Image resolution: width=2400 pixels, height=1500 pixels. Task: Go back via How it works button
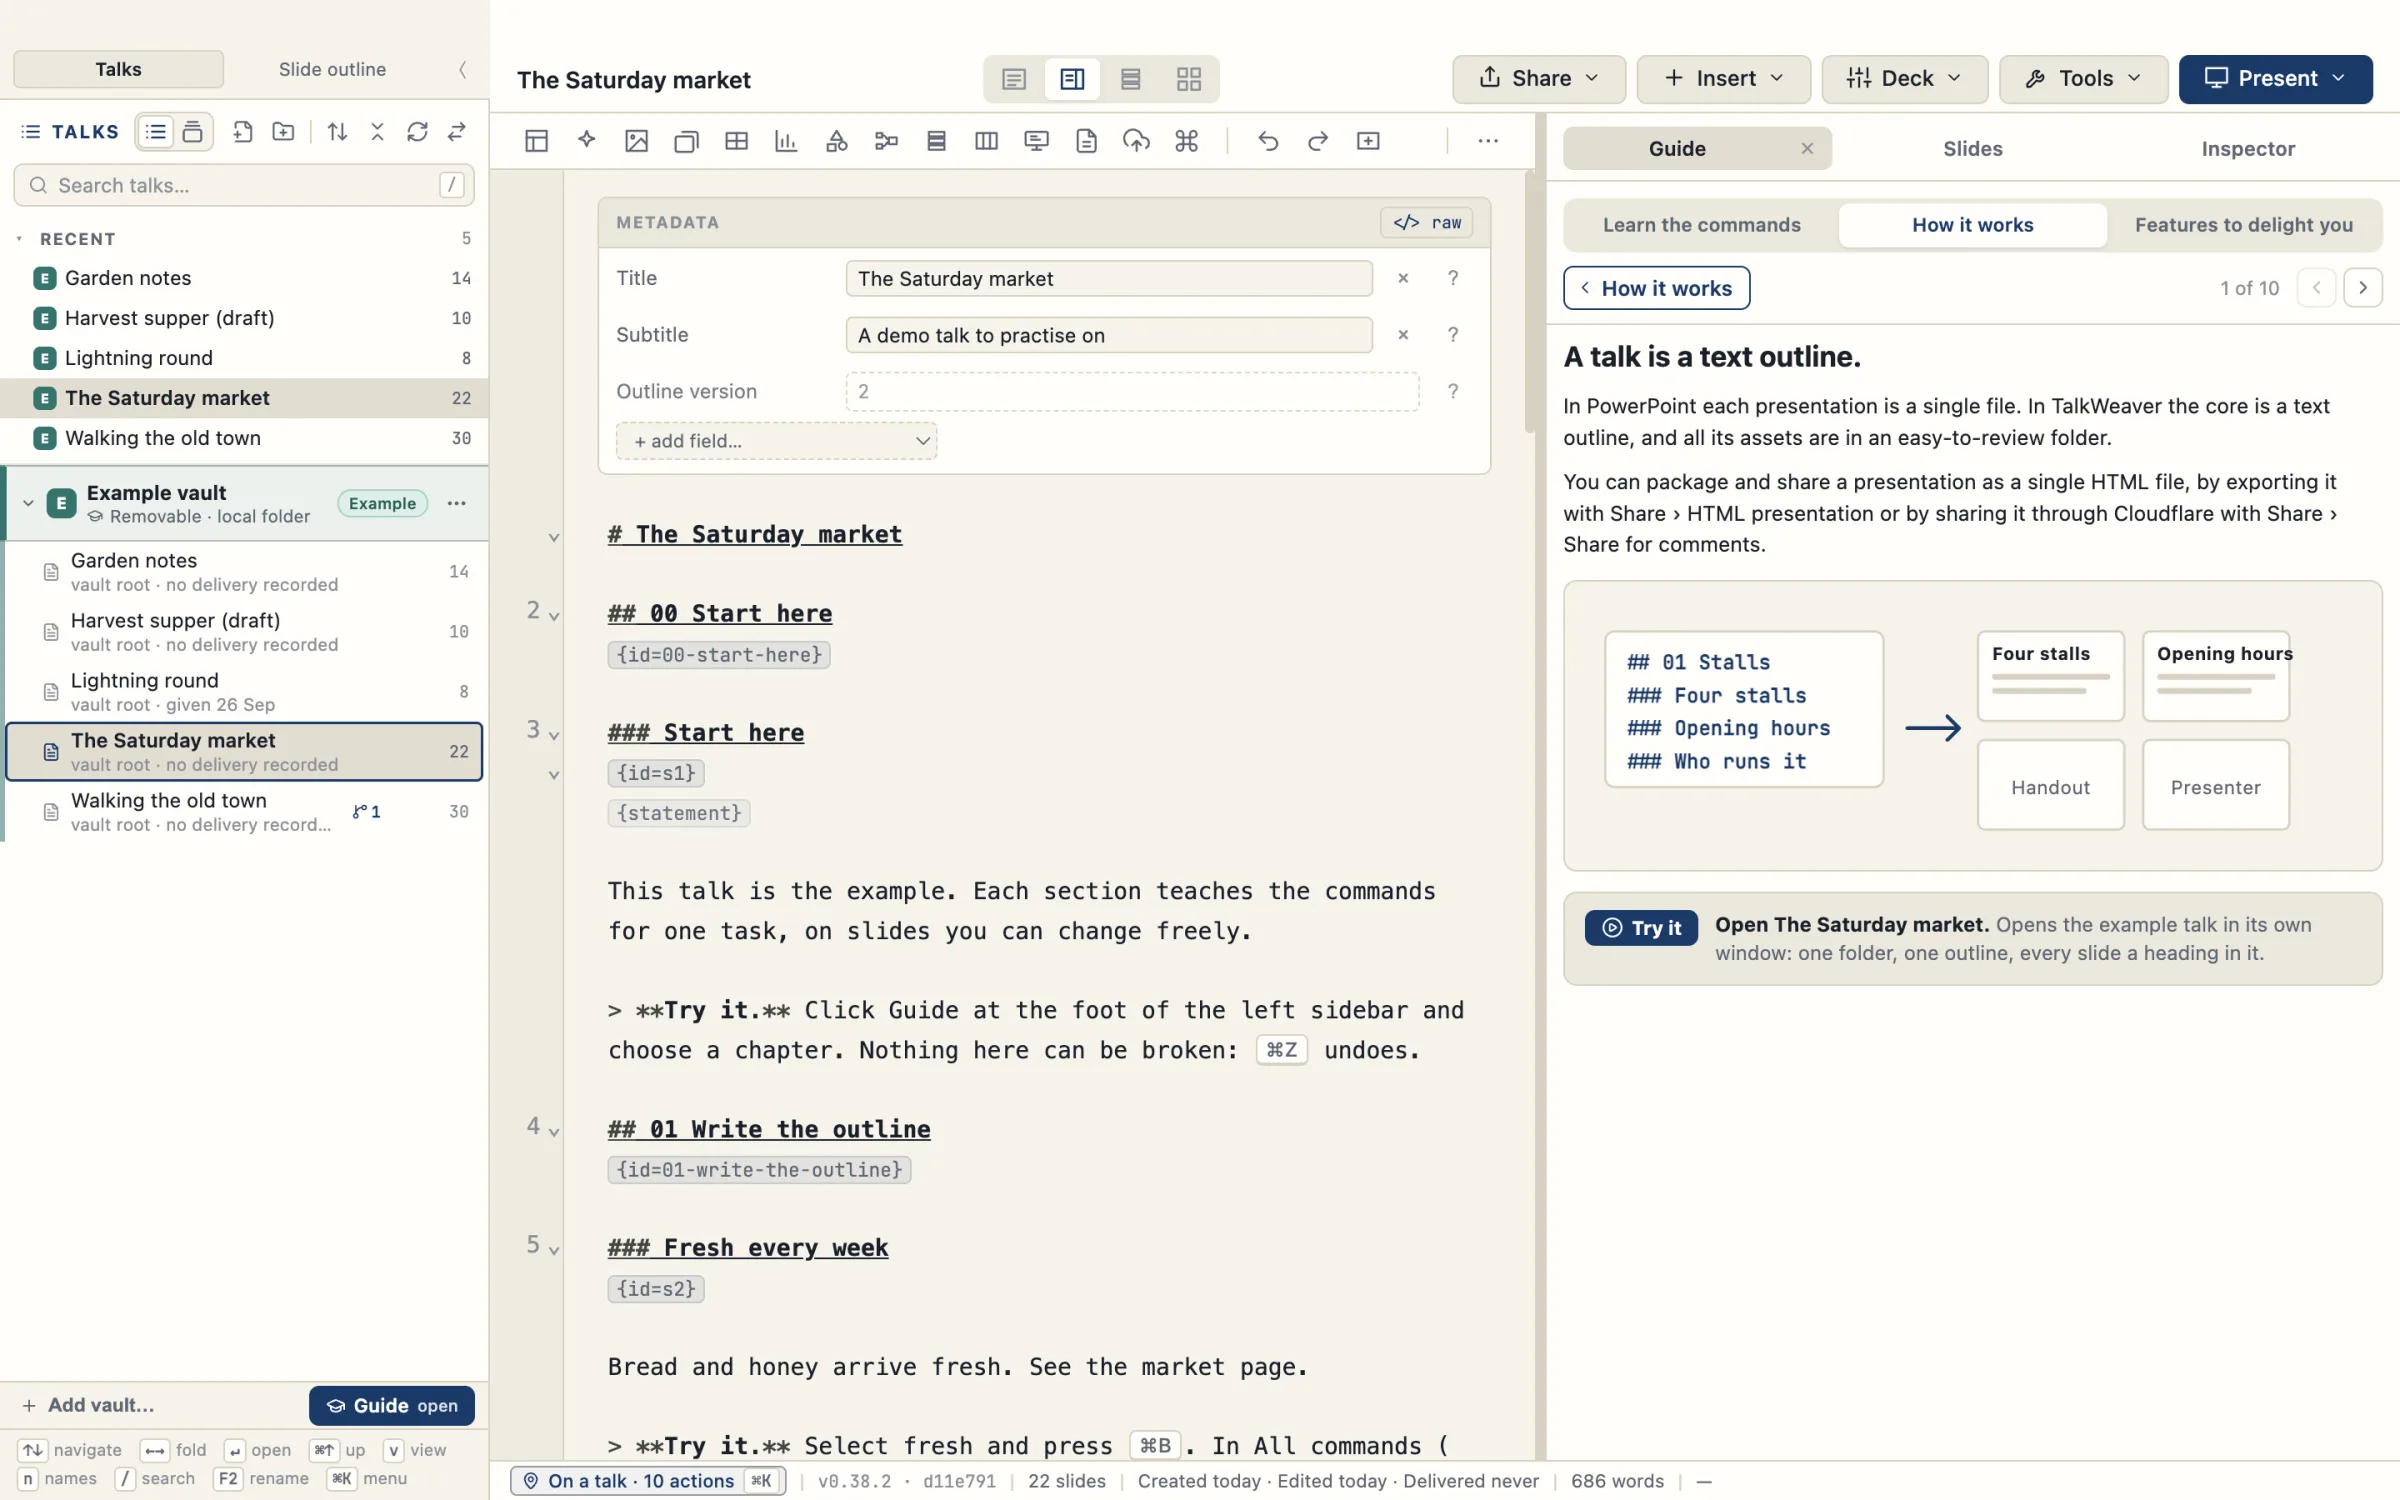(1656, 288)
